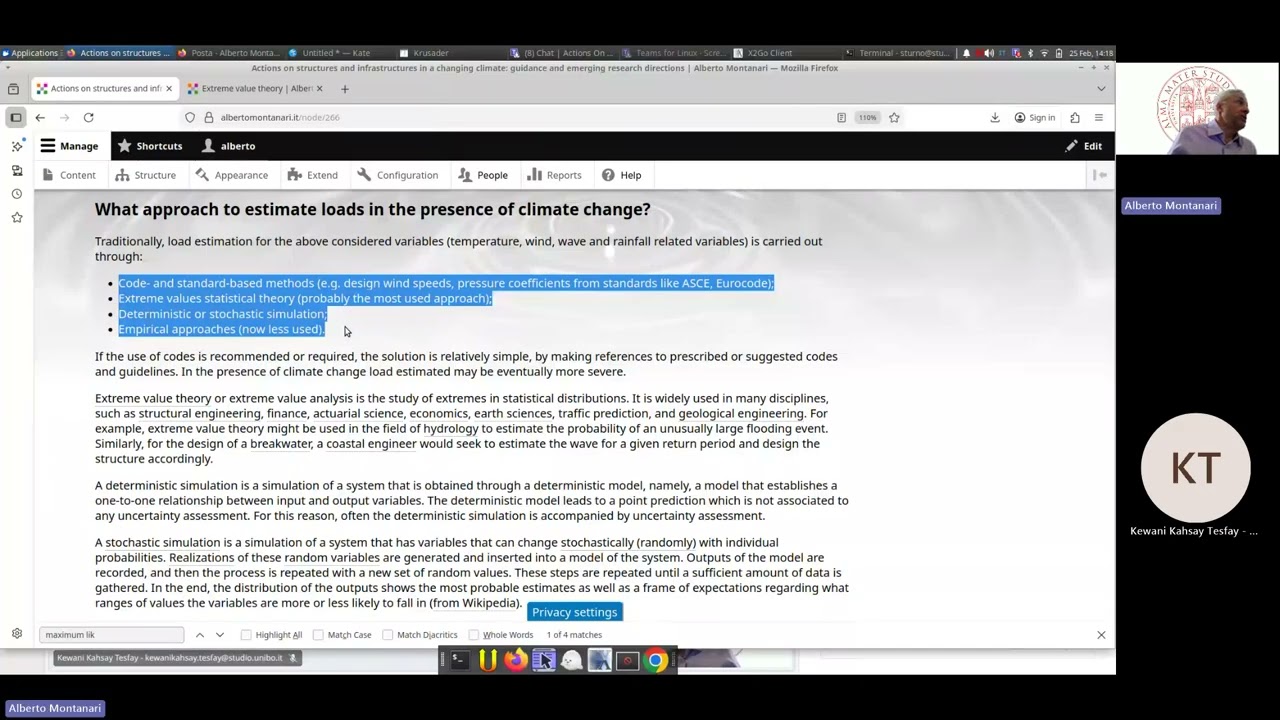1280x720 pixels.
Task: Close the Actions on structures tab
Action: (168, 88)
